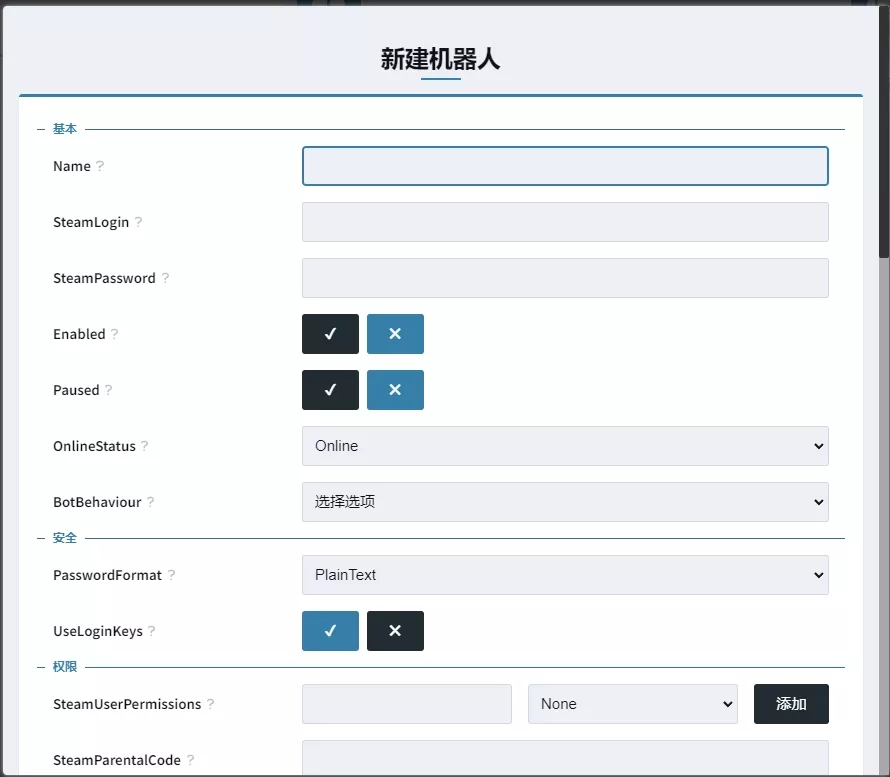Click into the SteamParentalCode text field
The width and height of the screenshot is (890, 777).
click(565, 758)
